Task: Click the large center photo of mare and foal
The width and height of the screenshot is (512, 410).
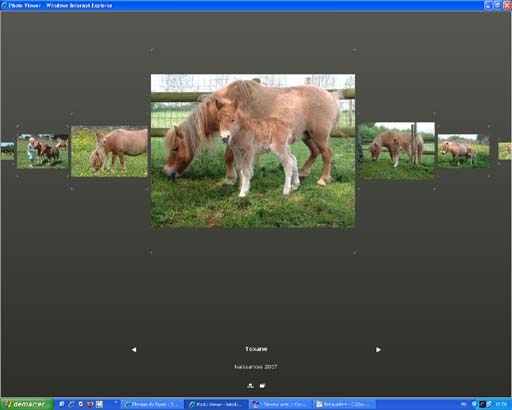Action: (253, 151)
